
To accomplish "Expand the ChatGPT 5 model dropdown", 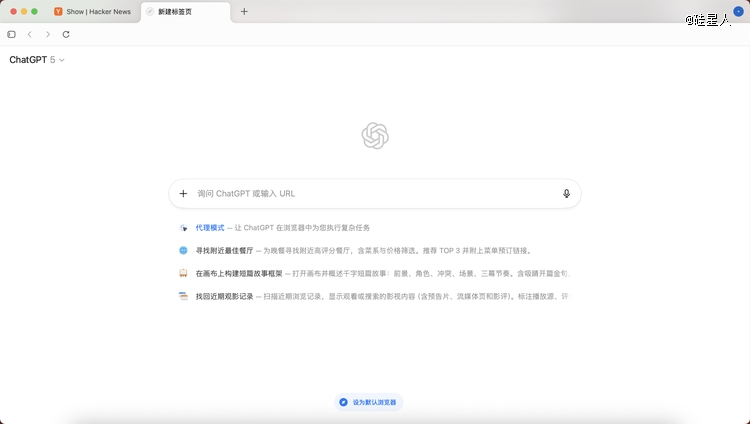I will (x=38, y=60).
